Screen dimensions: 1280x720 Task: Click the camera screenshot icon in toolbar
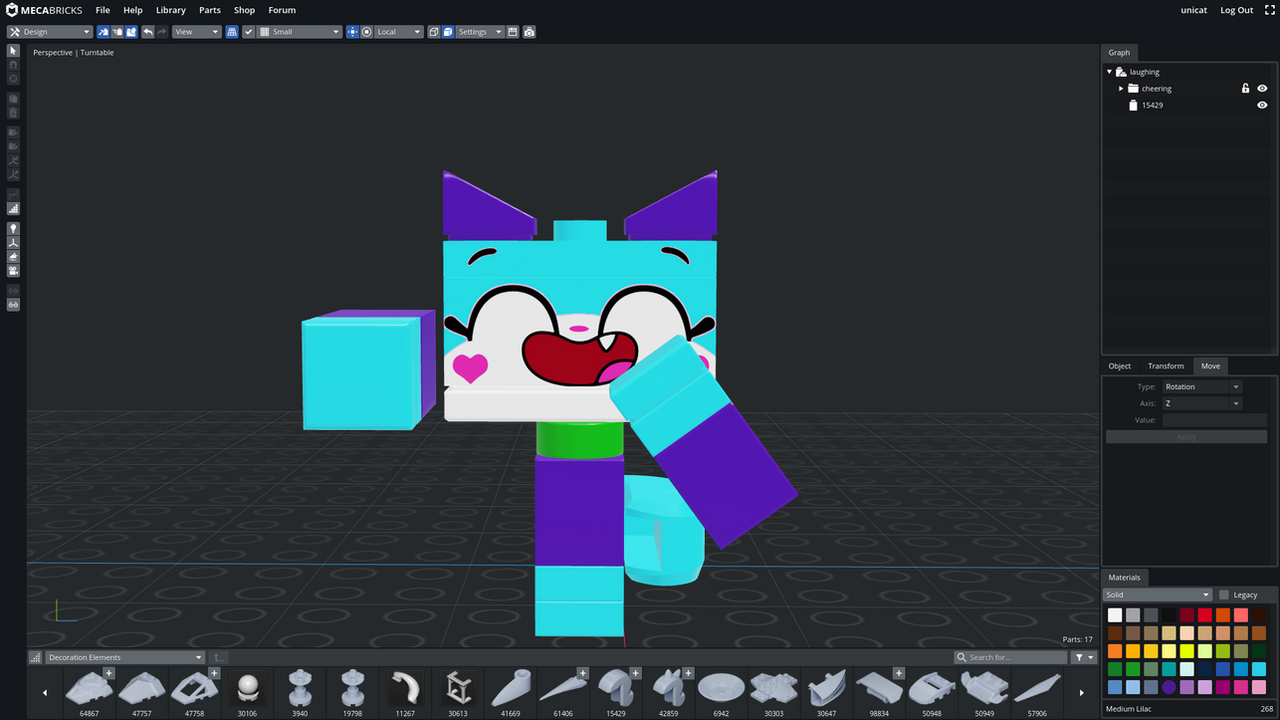pos(529,32)
